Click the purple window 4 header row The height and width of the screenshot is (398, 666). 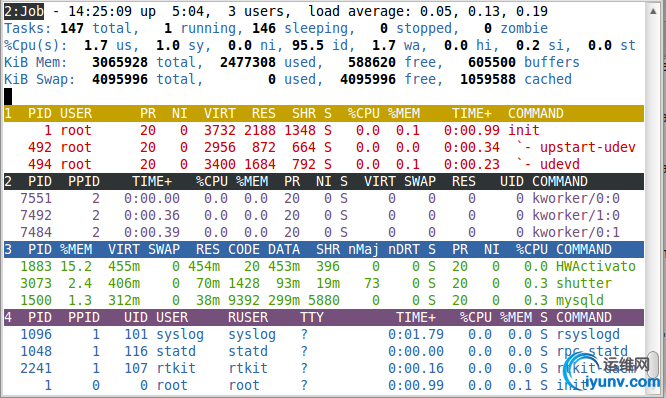coord(324,317)
